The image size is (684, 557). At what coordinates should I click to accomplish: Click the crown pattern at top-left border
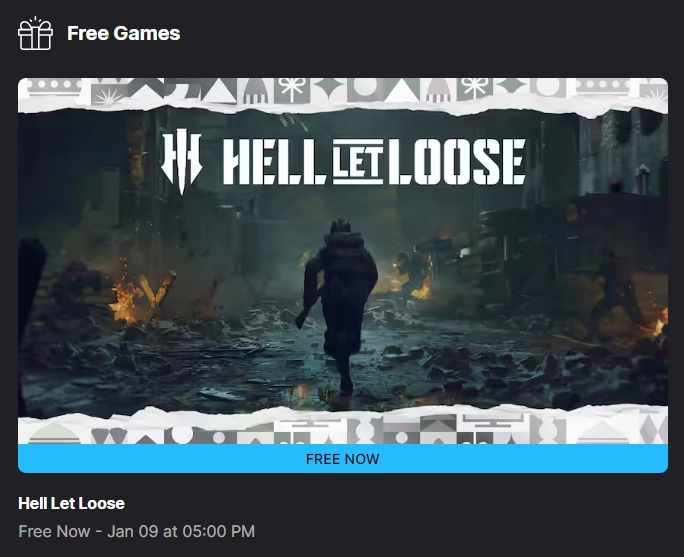click(x=54, y=86)
